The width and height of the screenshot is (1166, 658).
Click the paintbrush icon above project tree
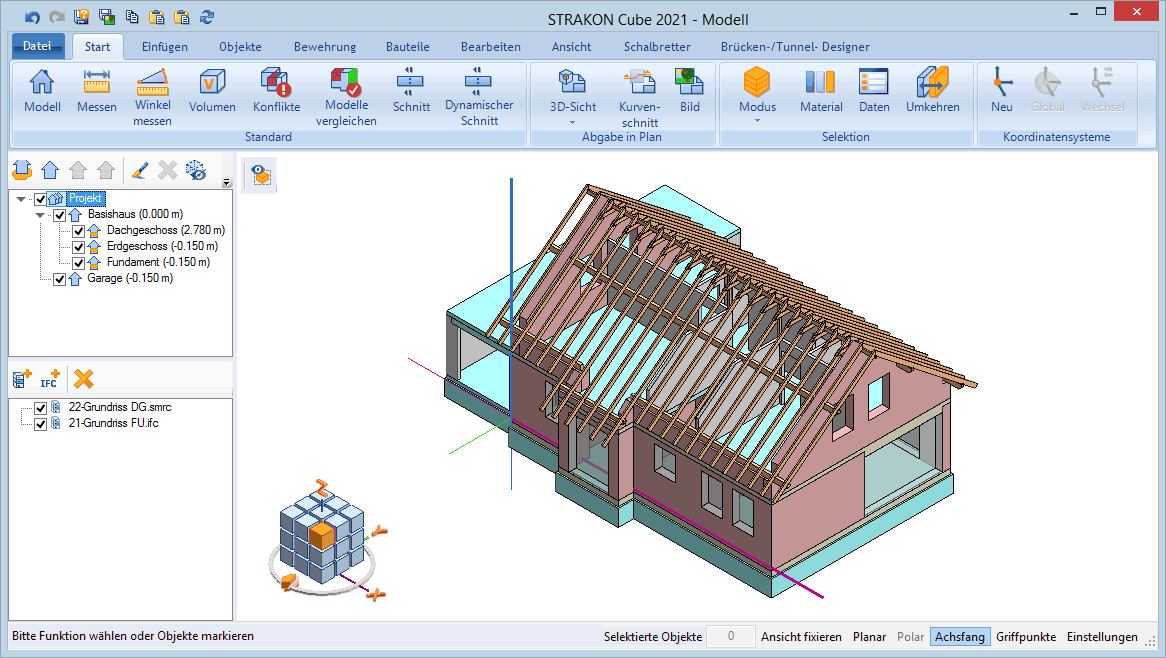pyautogui.click(x=139, y=170)
